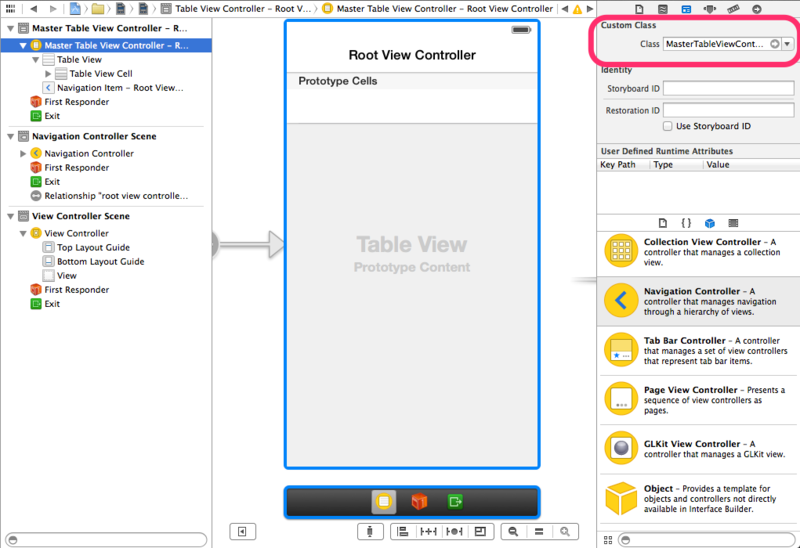Viewport: 800px width, 548px height.
Task: Select Page View Controller library item
Action: pos(698,400)
